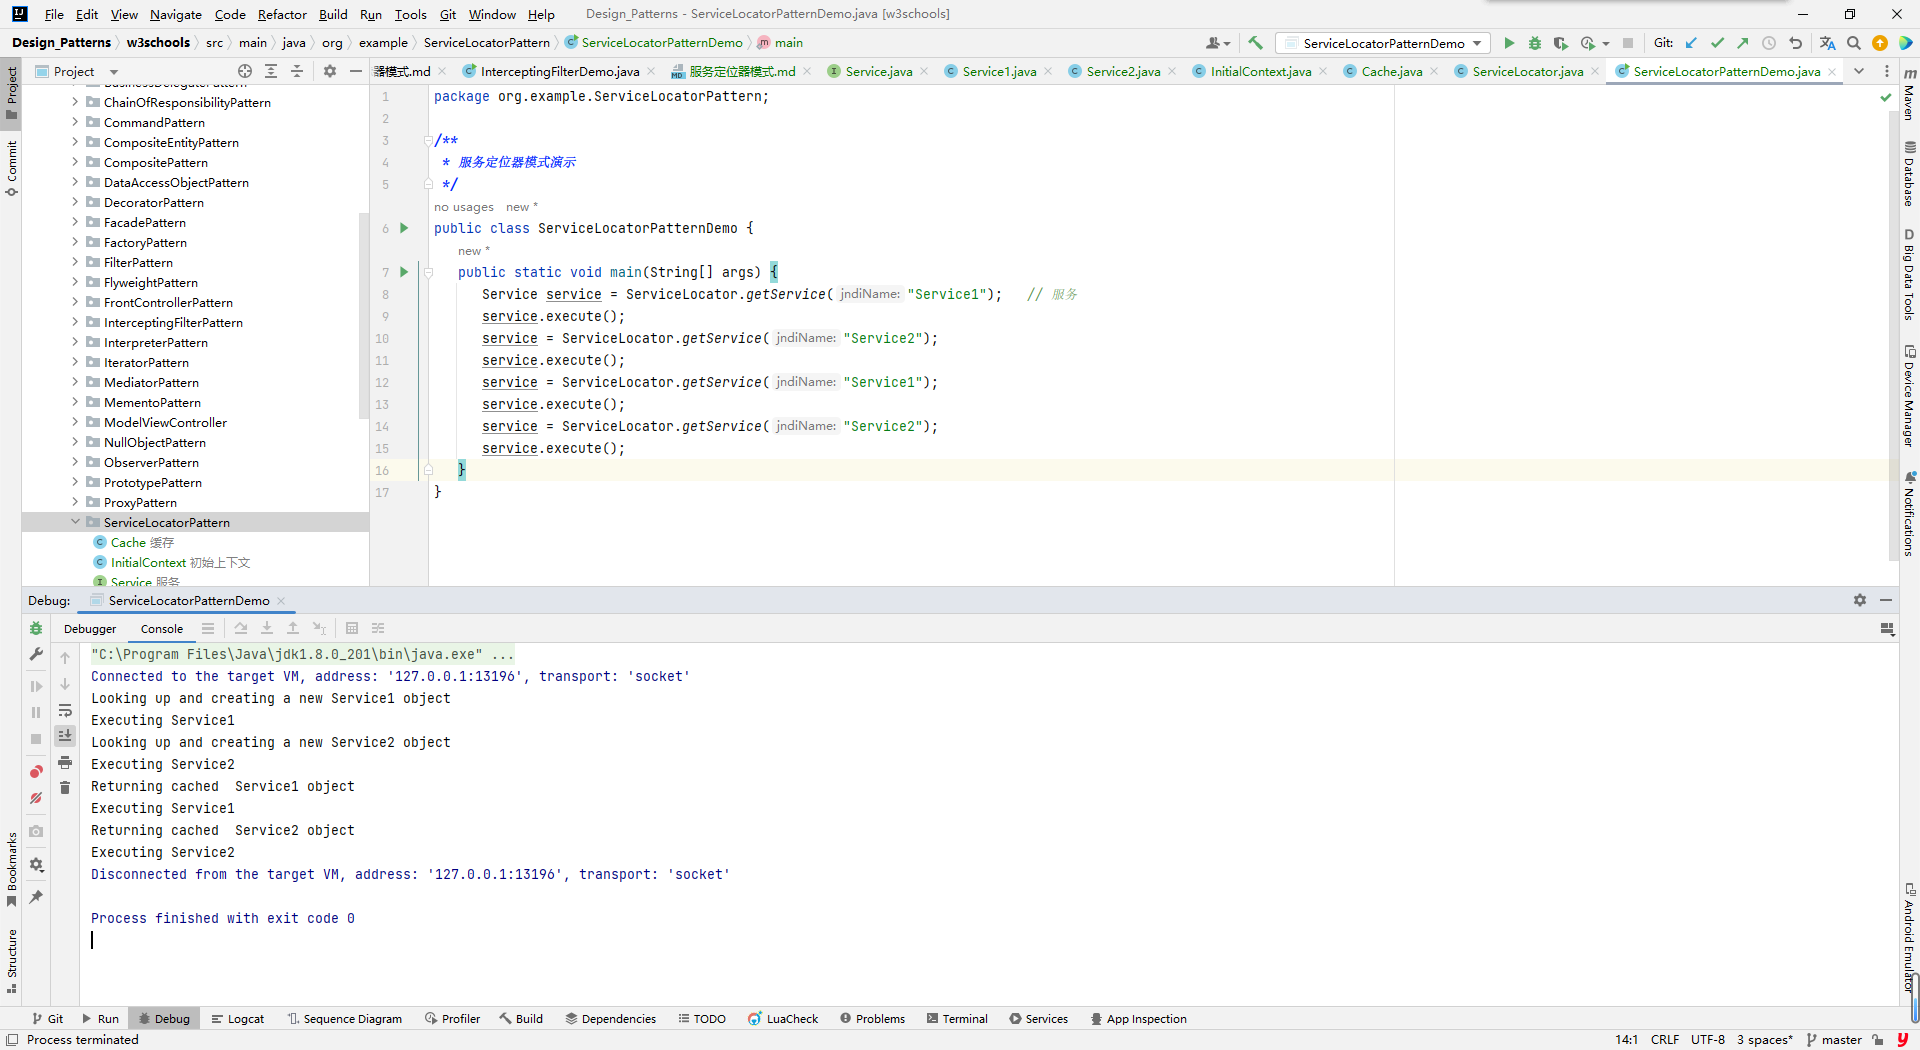
Task: Open the Refactor menu
Action: click(x=282, y=14)
